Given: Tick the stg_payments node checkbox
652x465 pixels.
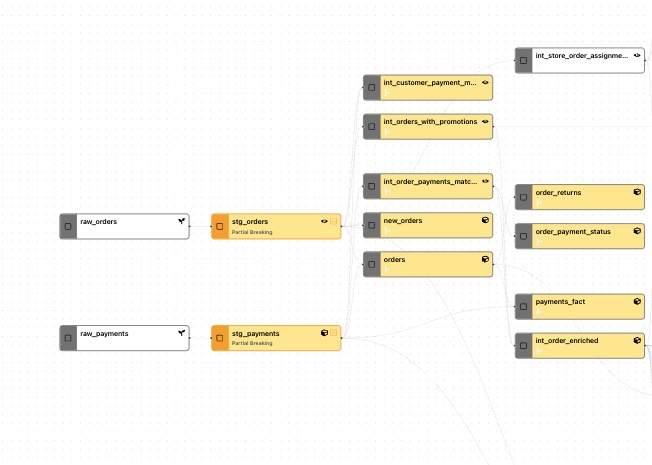Looking at the screenshot, I should [220, 338].
